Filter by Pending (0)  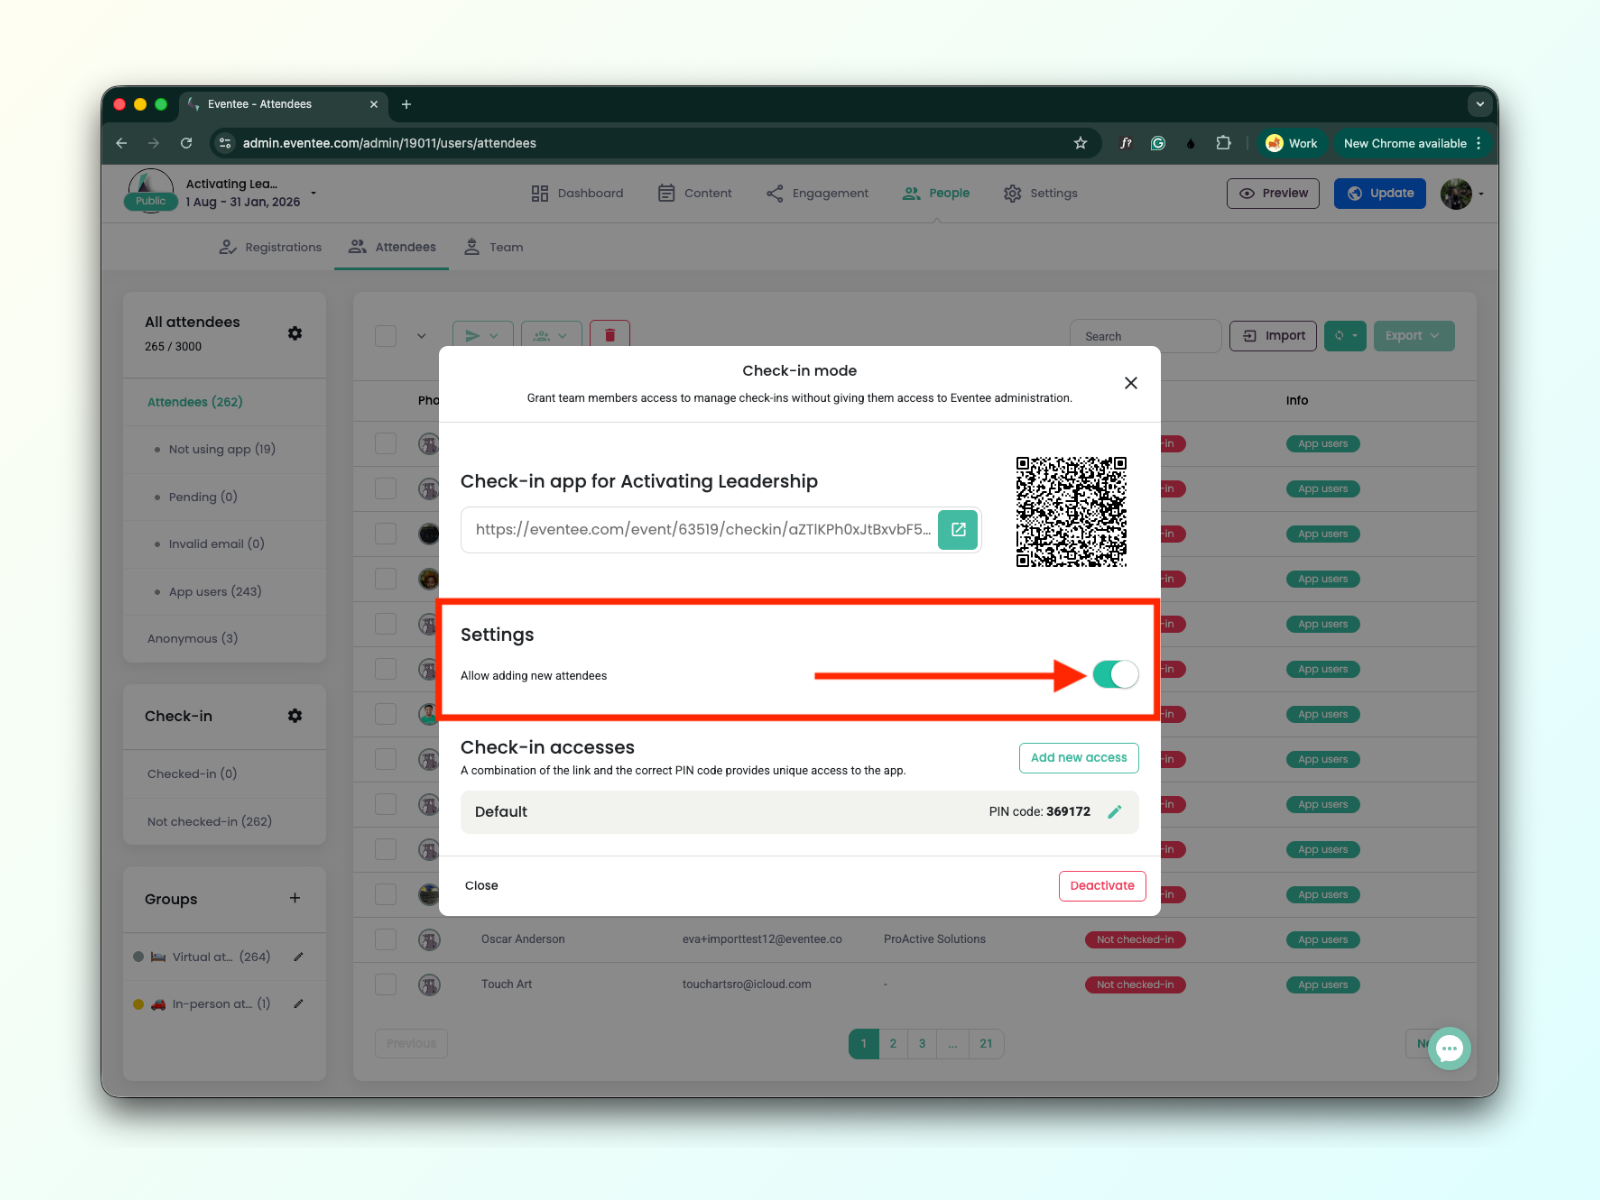coord(203,497)
